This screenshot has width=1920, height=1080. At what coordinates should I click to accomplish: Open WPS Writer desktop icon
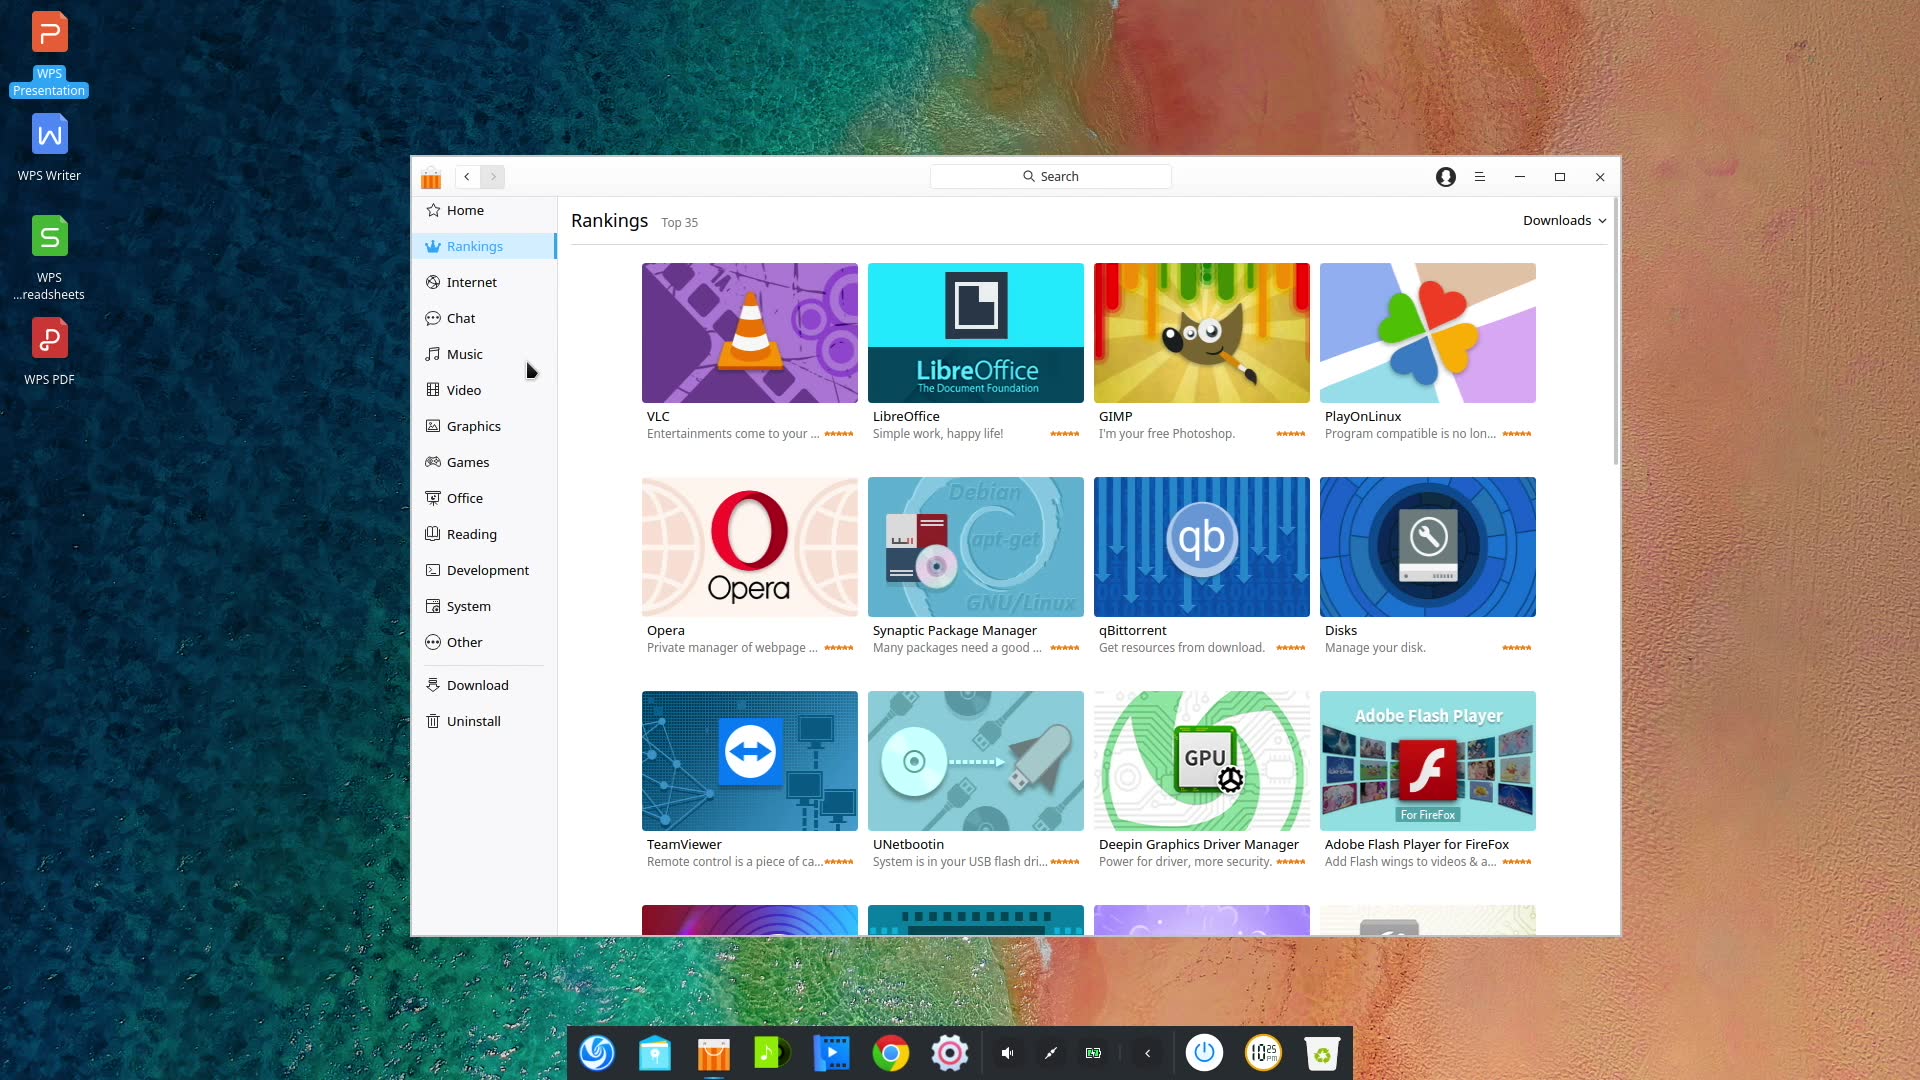click(x=49, y=148)
